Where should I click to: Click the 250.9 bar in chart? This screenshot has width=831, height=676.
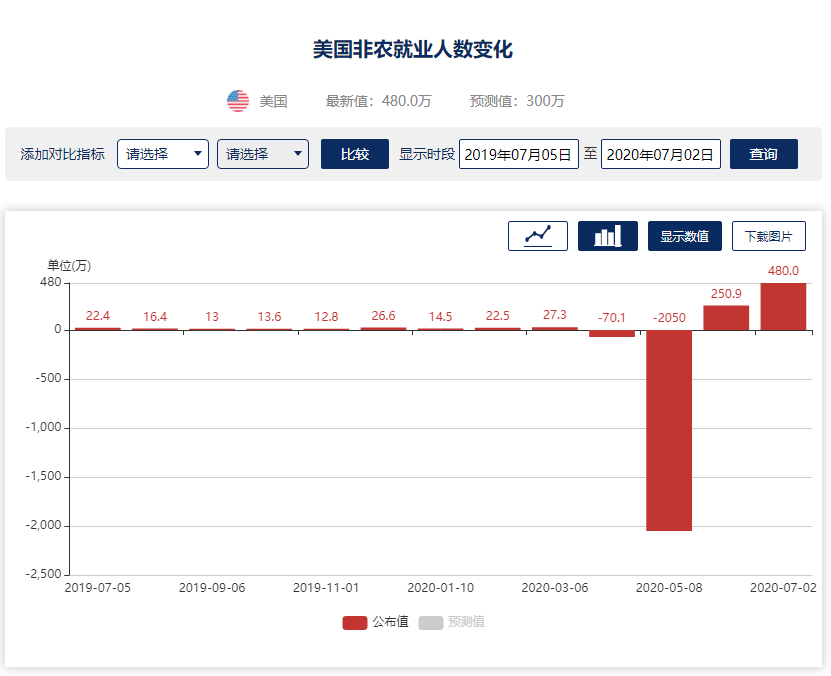click(726, 318)
